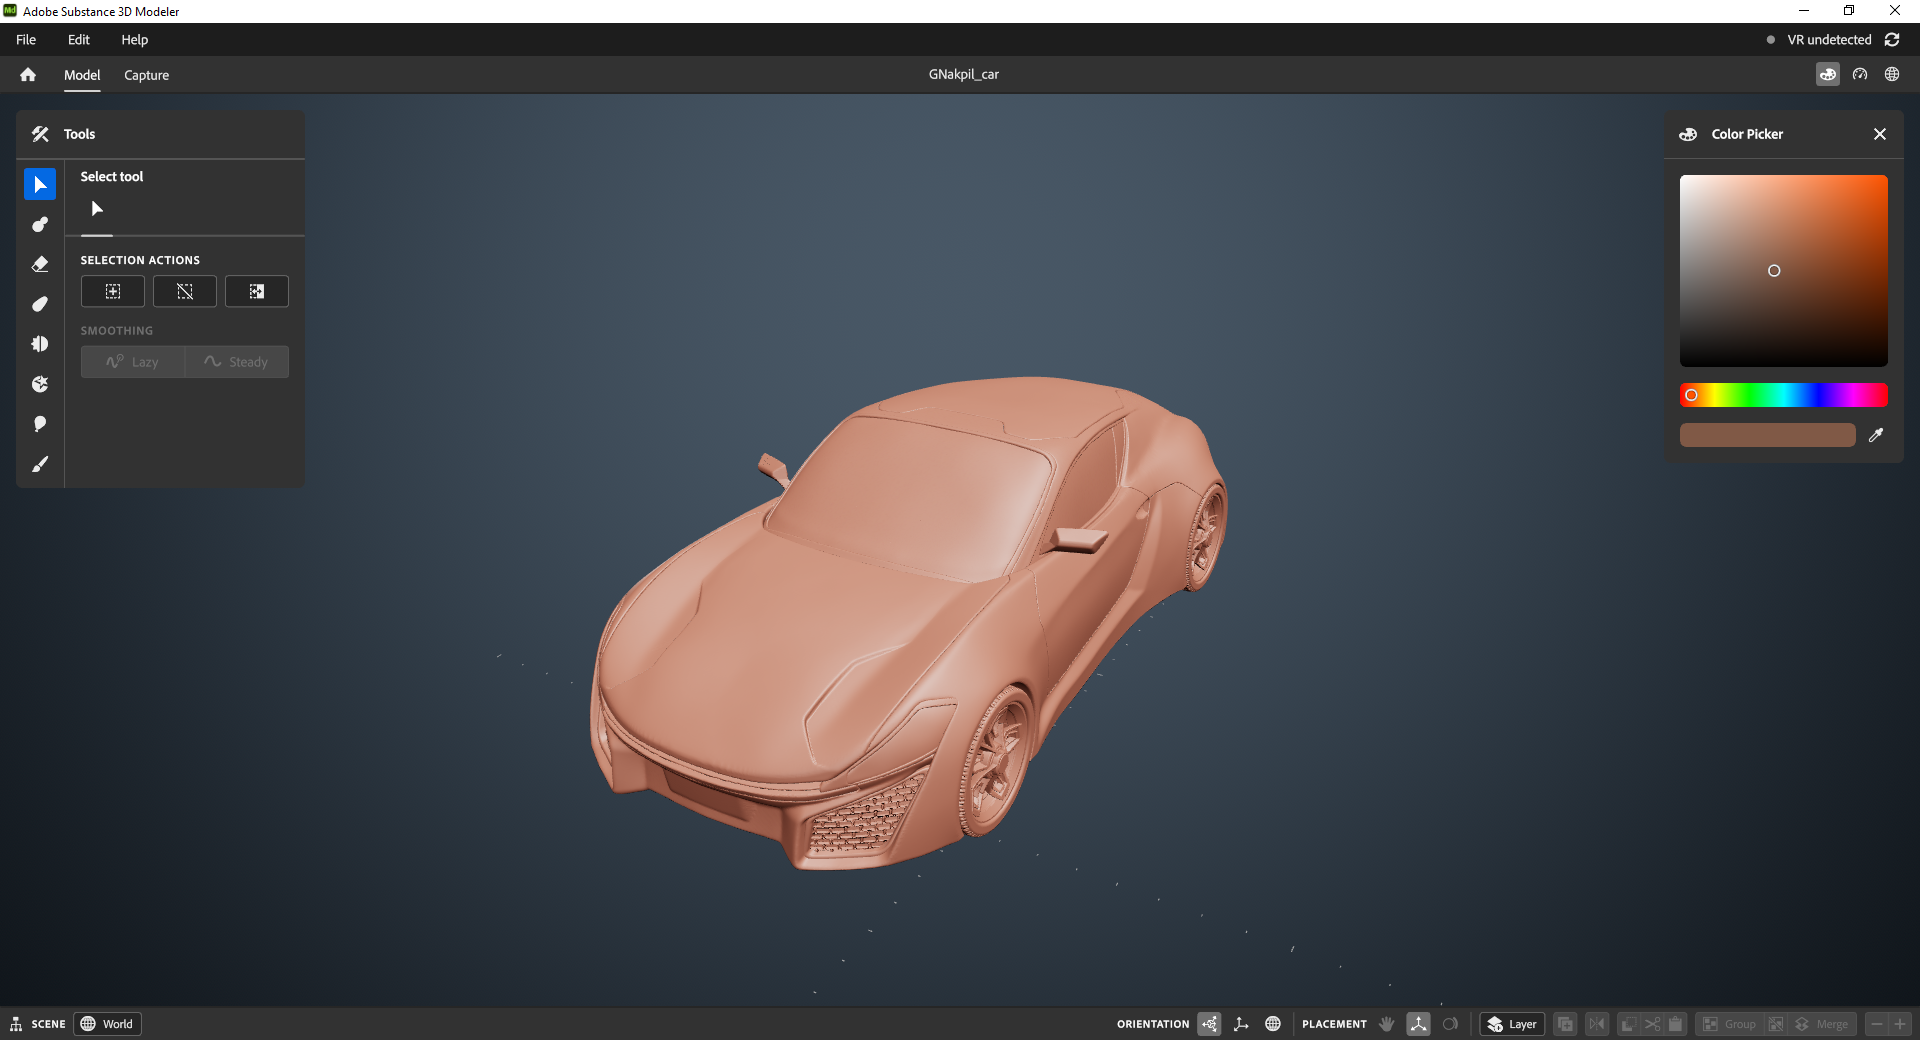Close the Color Picker panel
This screenshot has height=1040, width=1920.
pos(1880,134)
